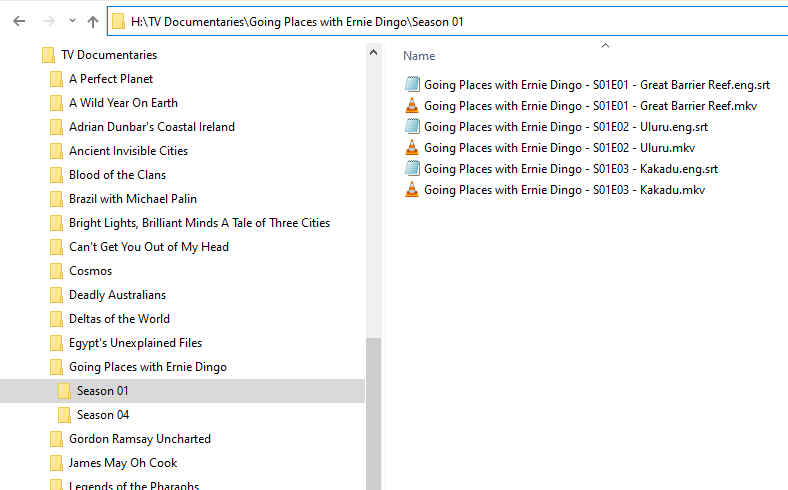
Task: Sort by the Name column header
Action: (x=419, y=56)
